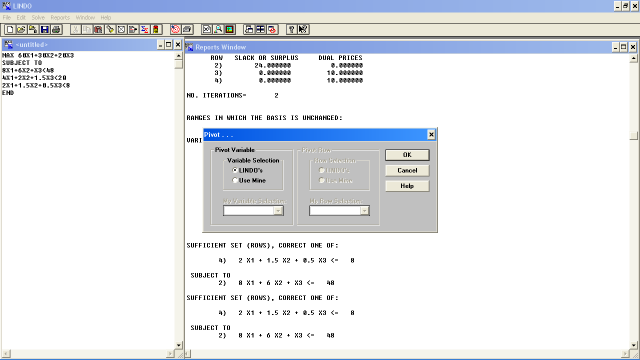This screenshot has width=640, height=360.
Task: Select Use Mine variable selection radio button
Action: 235,180
